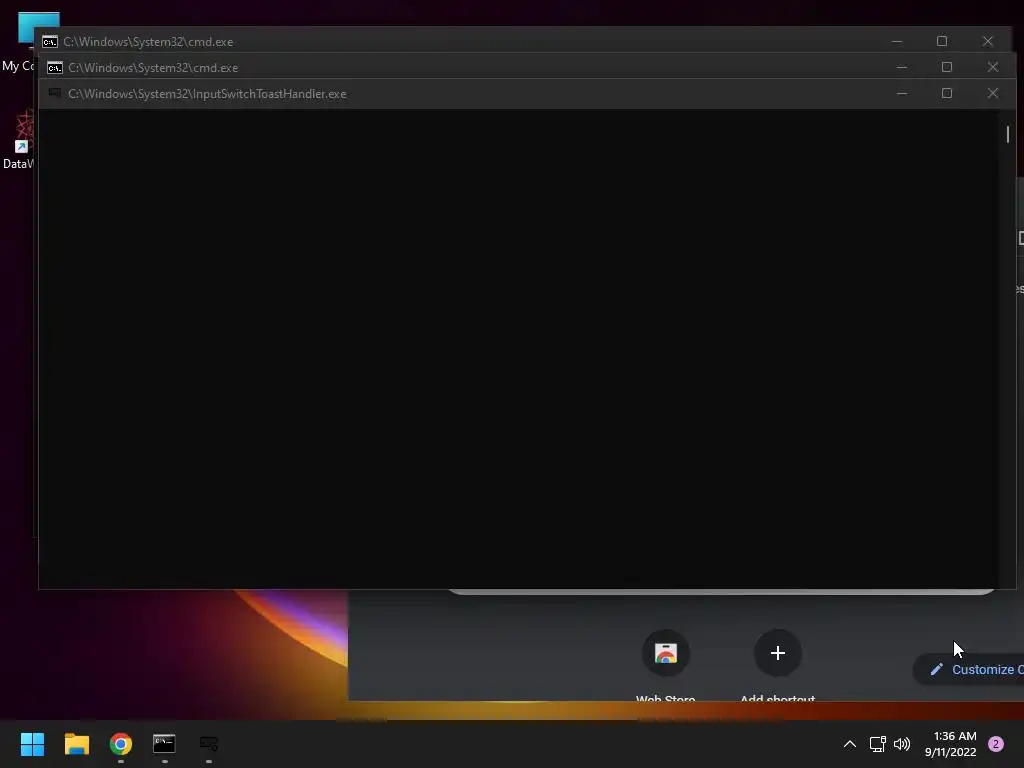Maximize the topmost cmd.exe window

[x=942, y=41]
